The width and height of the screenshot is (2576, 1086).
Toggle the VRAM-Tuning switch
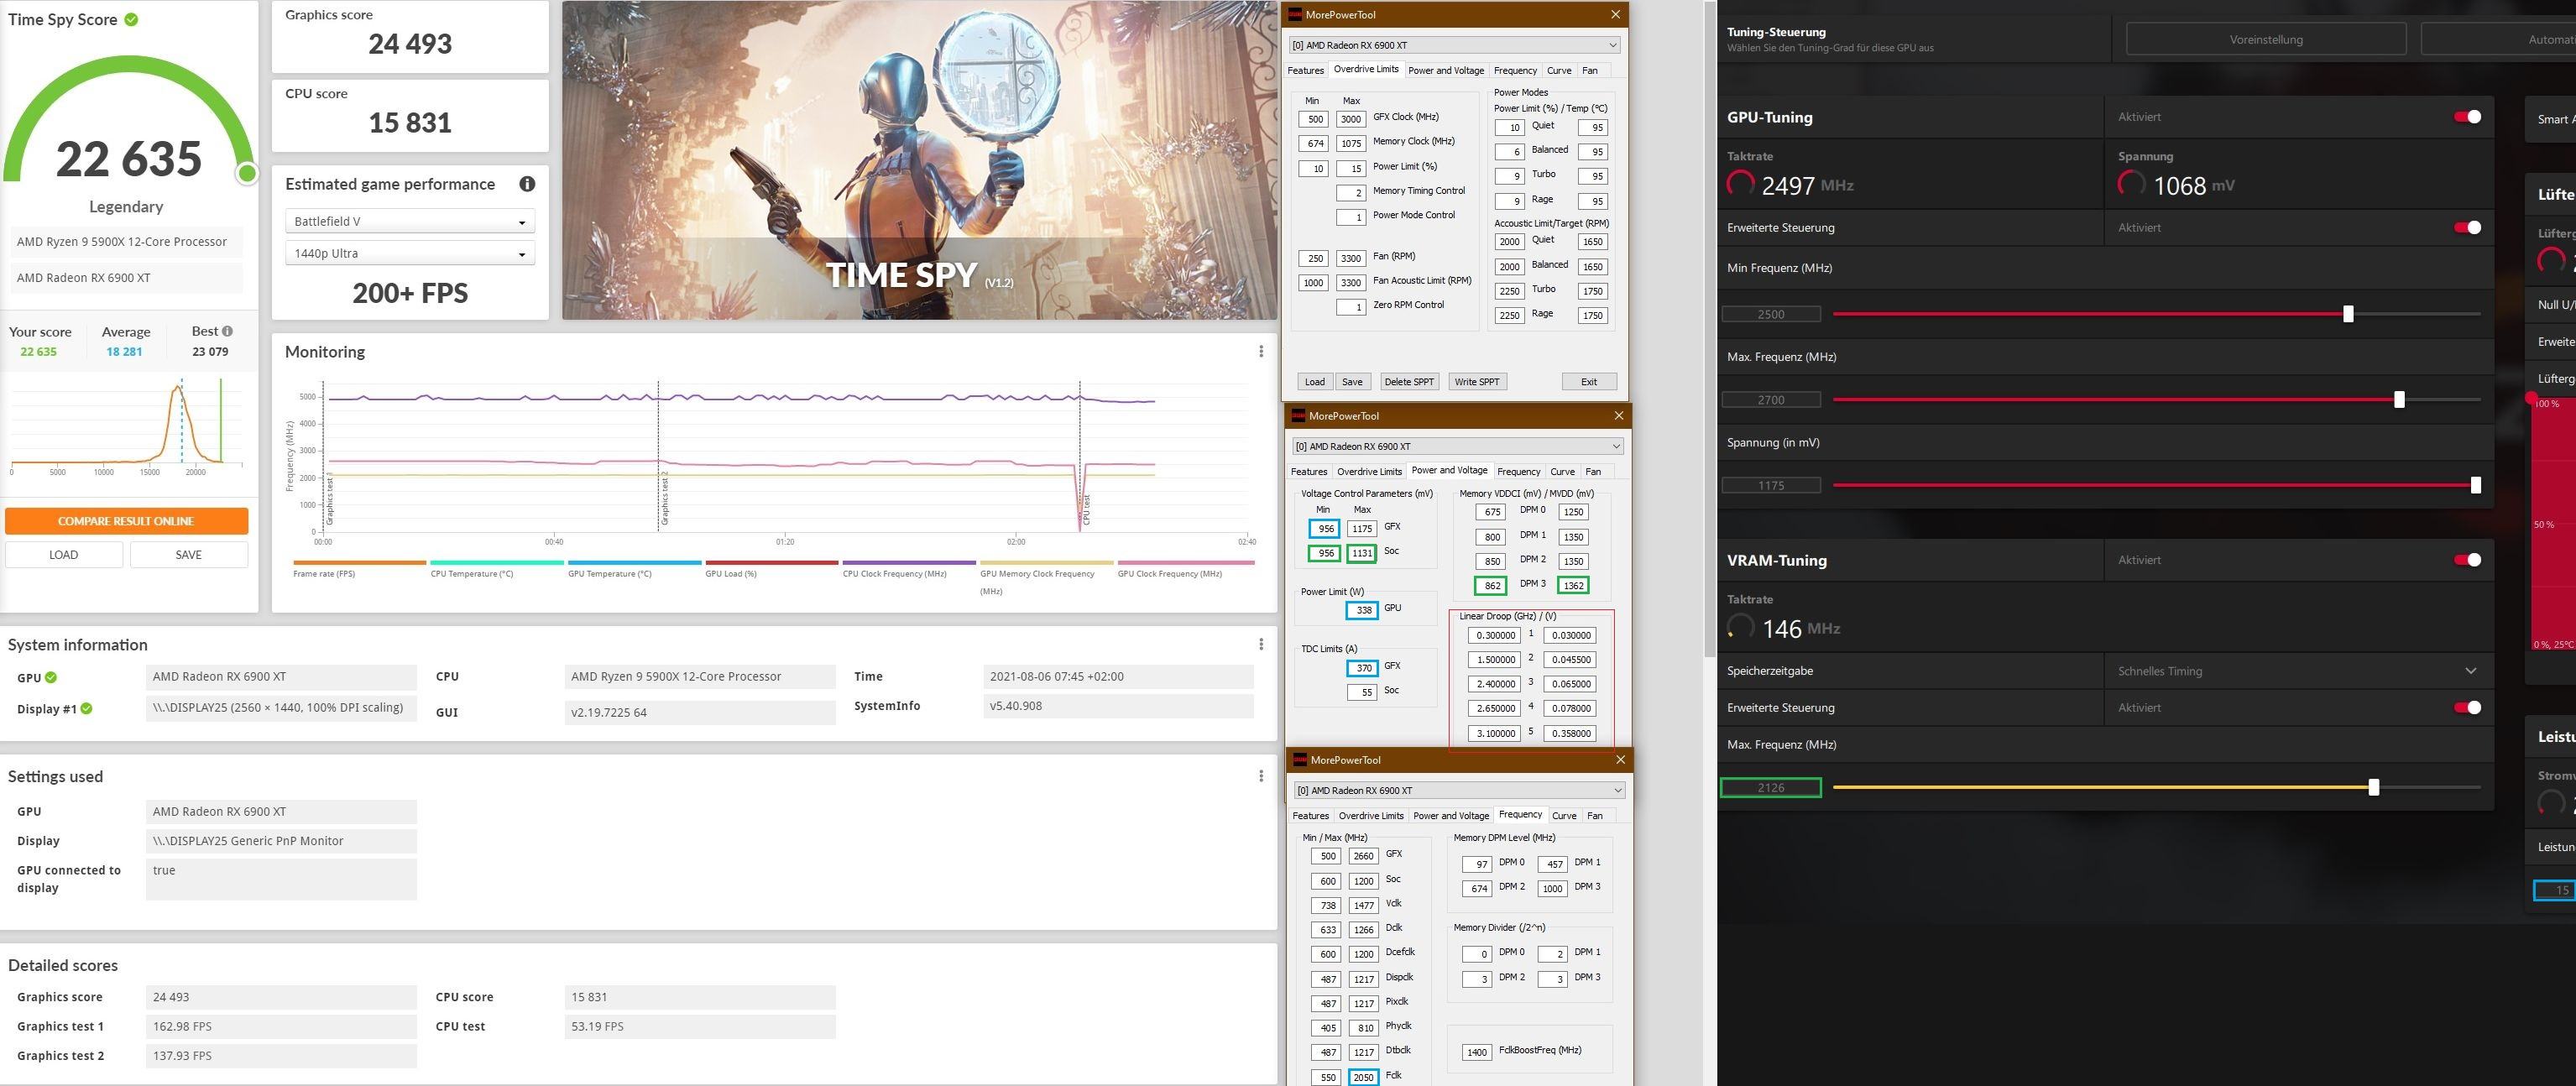[2467, 560]
